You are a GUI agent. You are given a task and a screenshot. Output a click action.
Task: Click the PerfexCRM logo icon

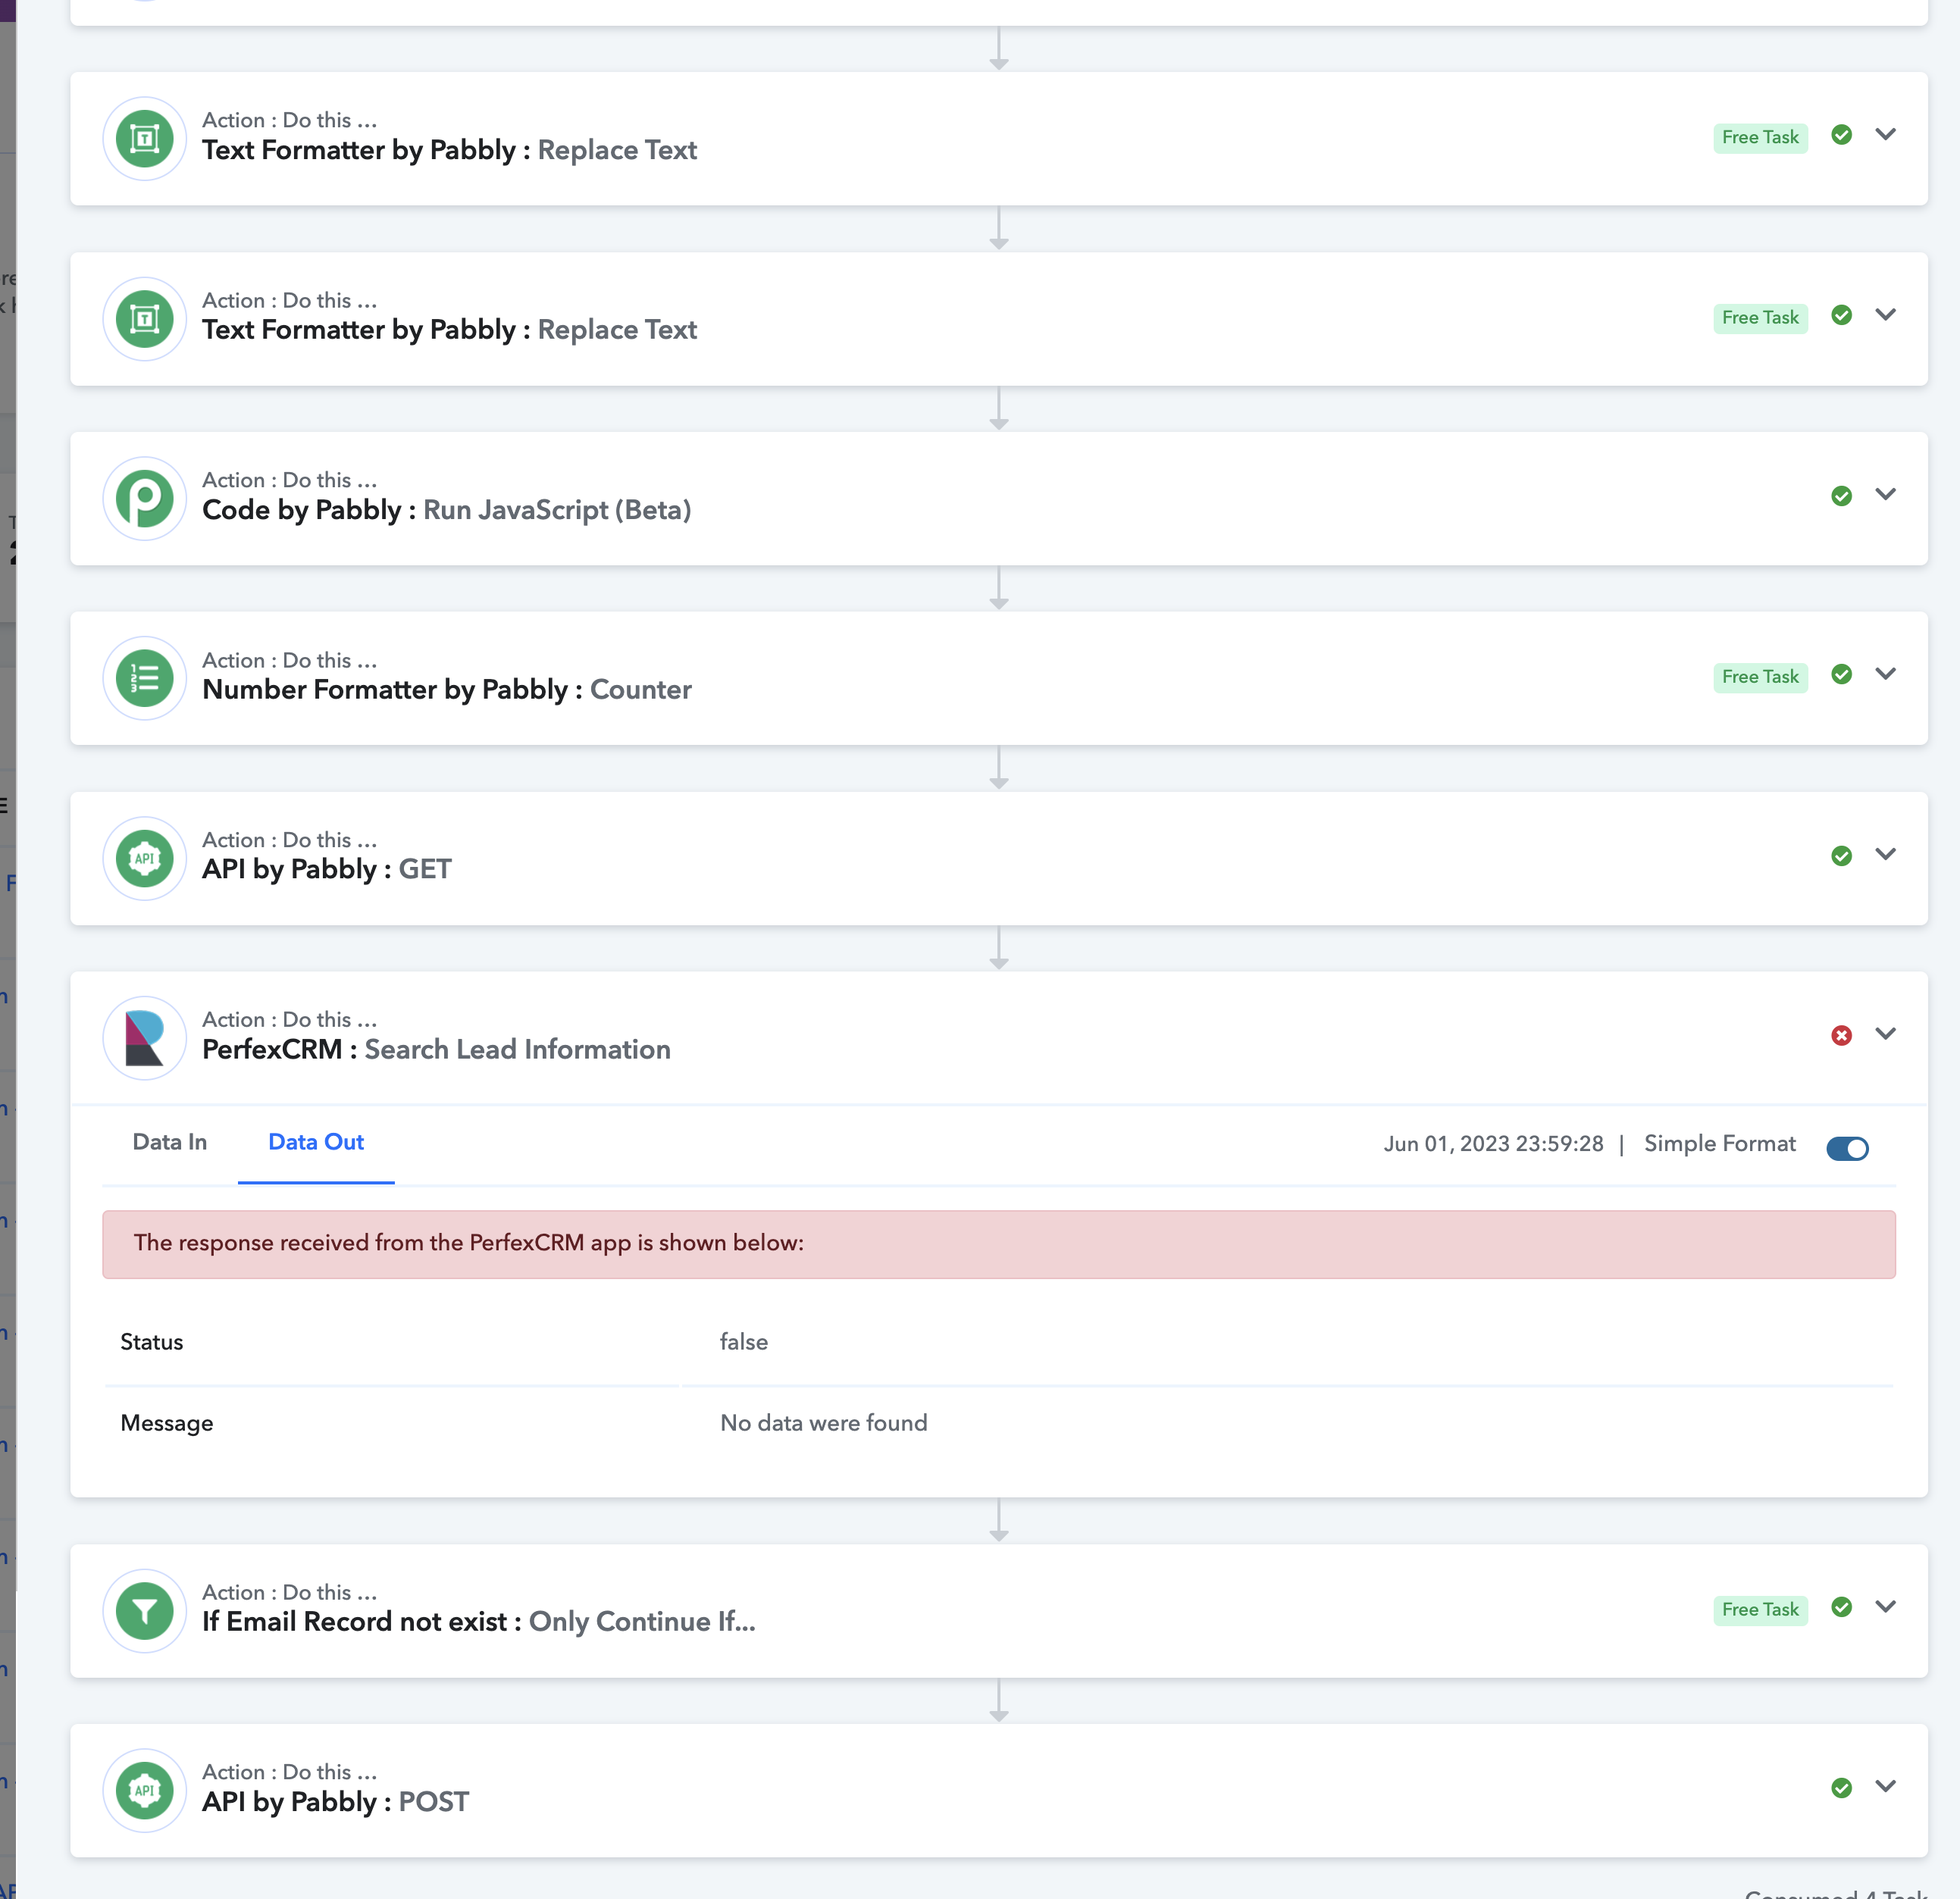click(145, 1038)
